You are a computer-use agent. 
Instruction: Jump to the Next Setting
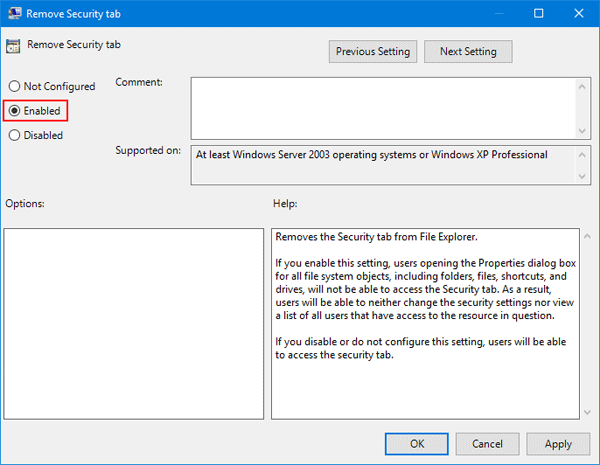[x=467, y=51]
